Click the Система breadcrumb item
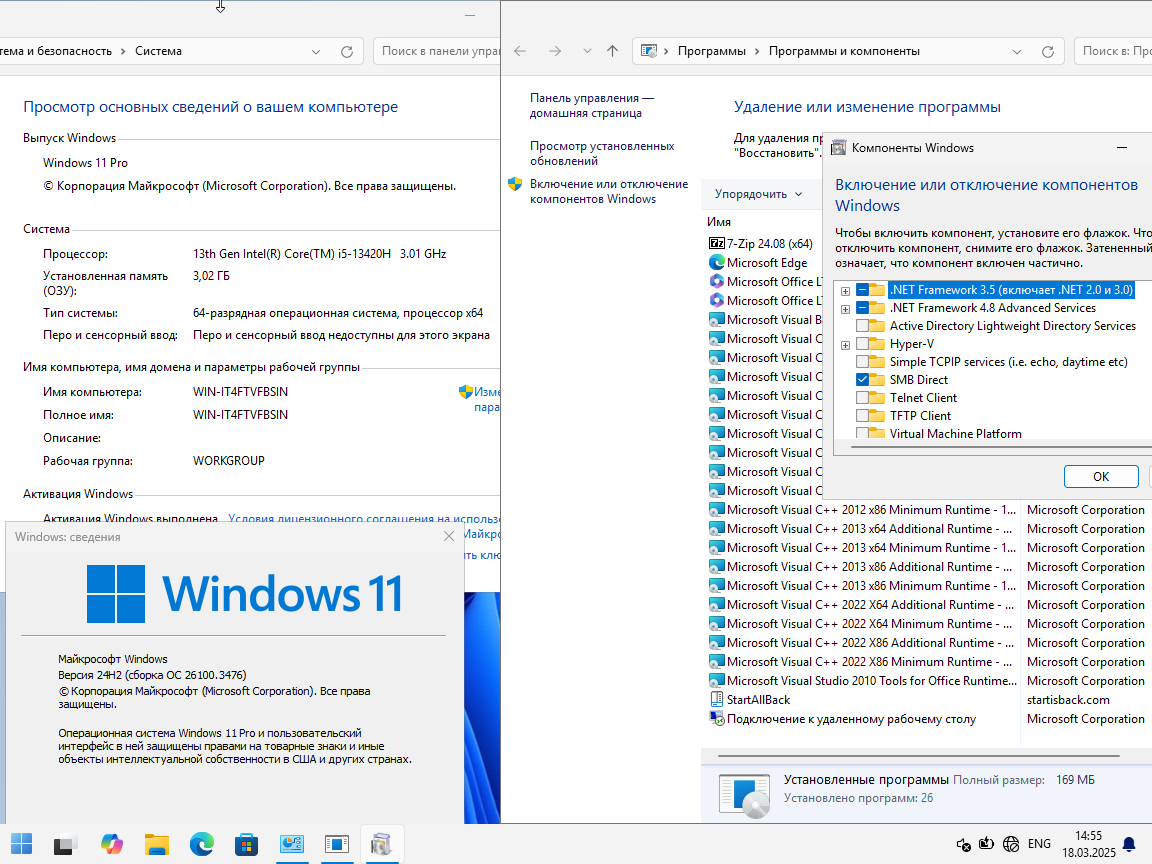This screenshot has height=864, width=1152. pyautogui.click(x=158, y=51)
